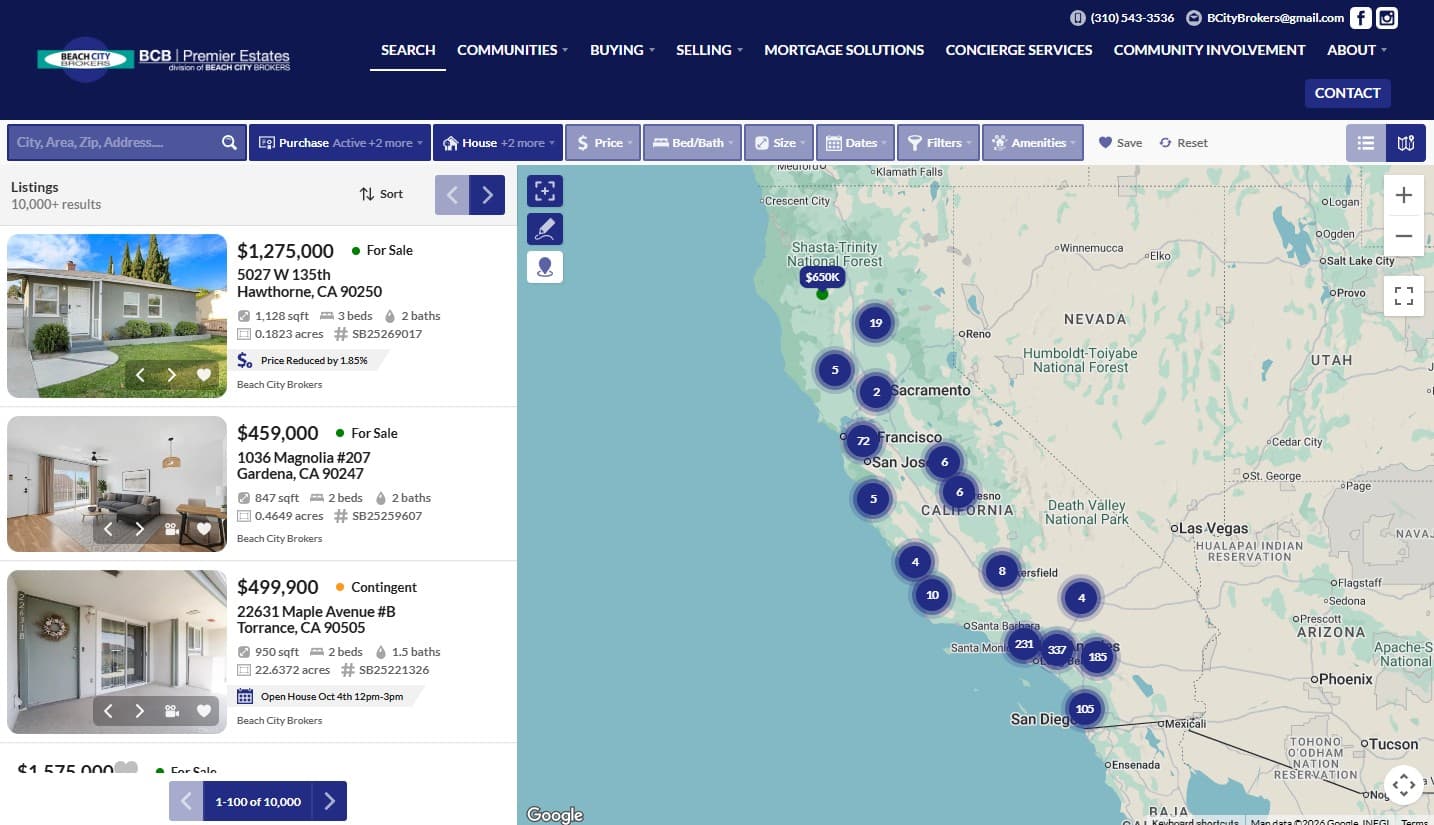
Task: Favorite the 1036 Magnolia #207 listing
Action: (x=204, y=529)
